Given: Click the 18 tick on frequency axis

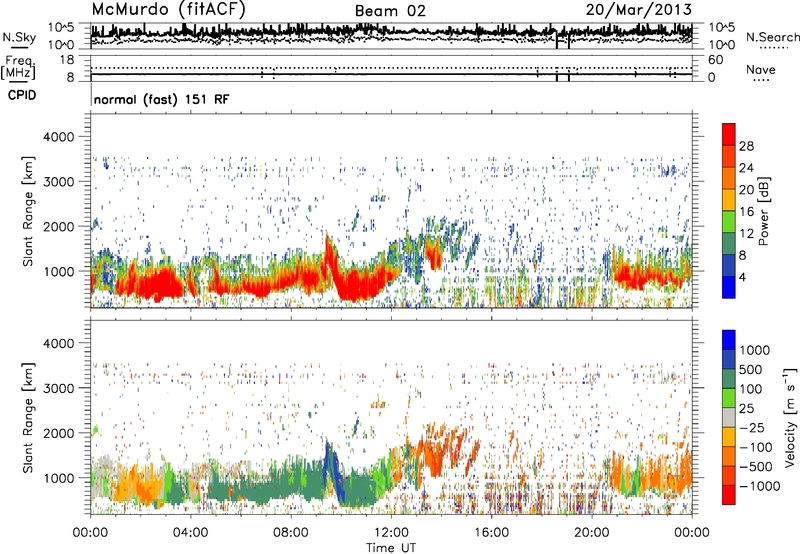Looking at the screenshot, I should 67,60.
